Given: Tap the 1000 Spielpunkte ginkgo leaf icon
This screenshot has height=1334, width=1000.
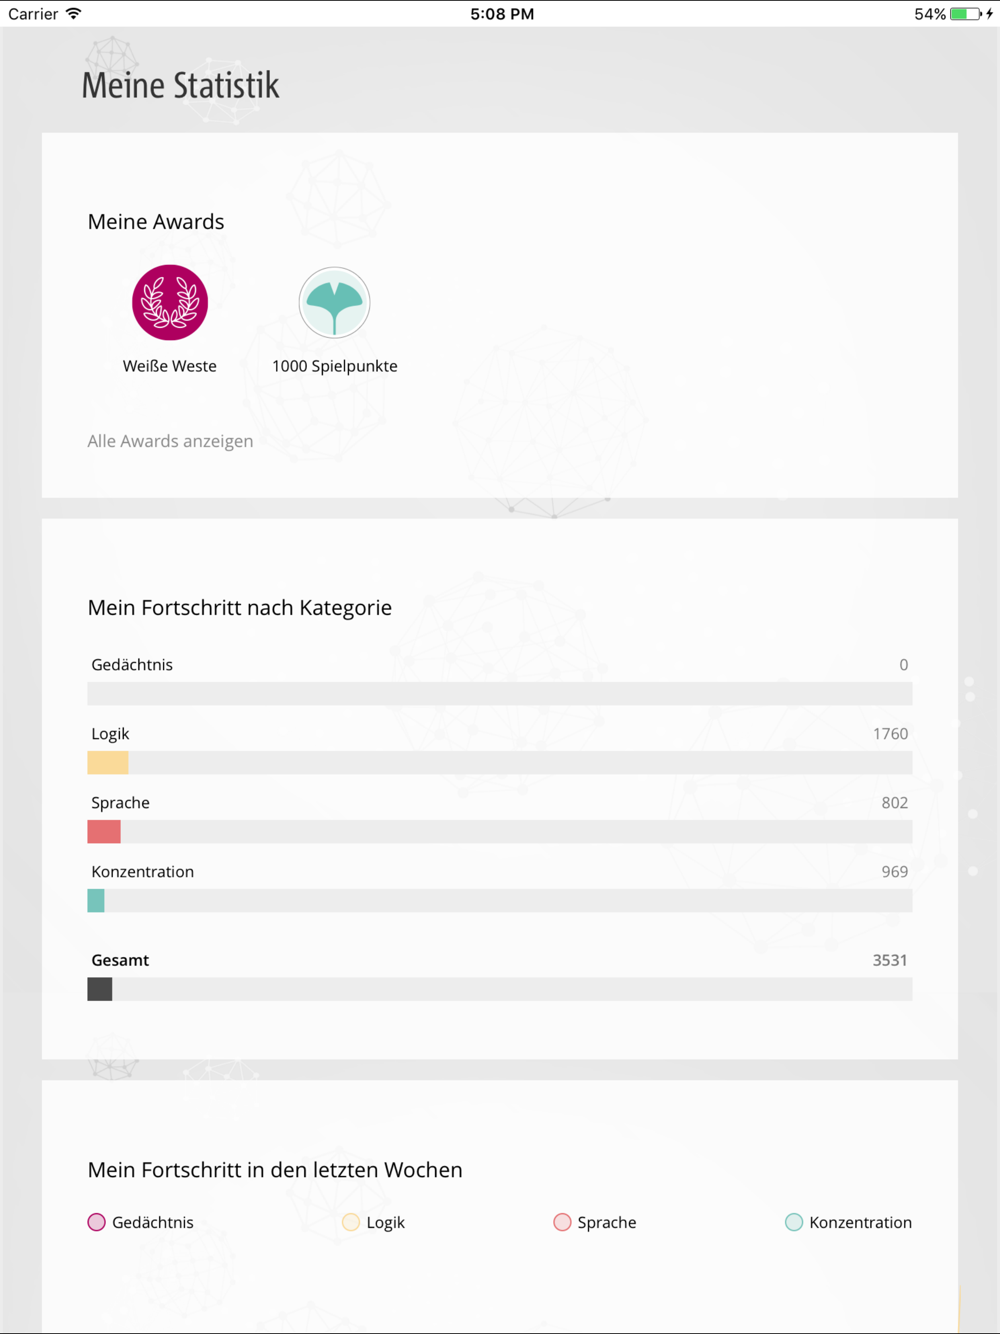Looking at the screenshot, I should (x=334, y=302).
